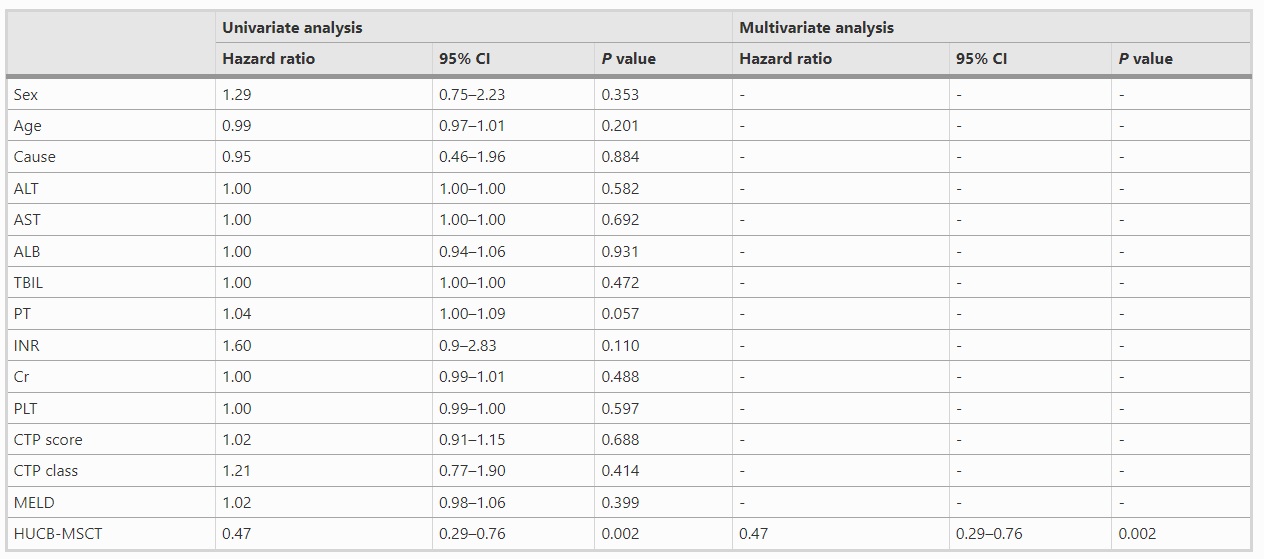Click the INR confidence interval 0.9–2.83
Viewport: 1264px width, 559px height.
[468, 346]
